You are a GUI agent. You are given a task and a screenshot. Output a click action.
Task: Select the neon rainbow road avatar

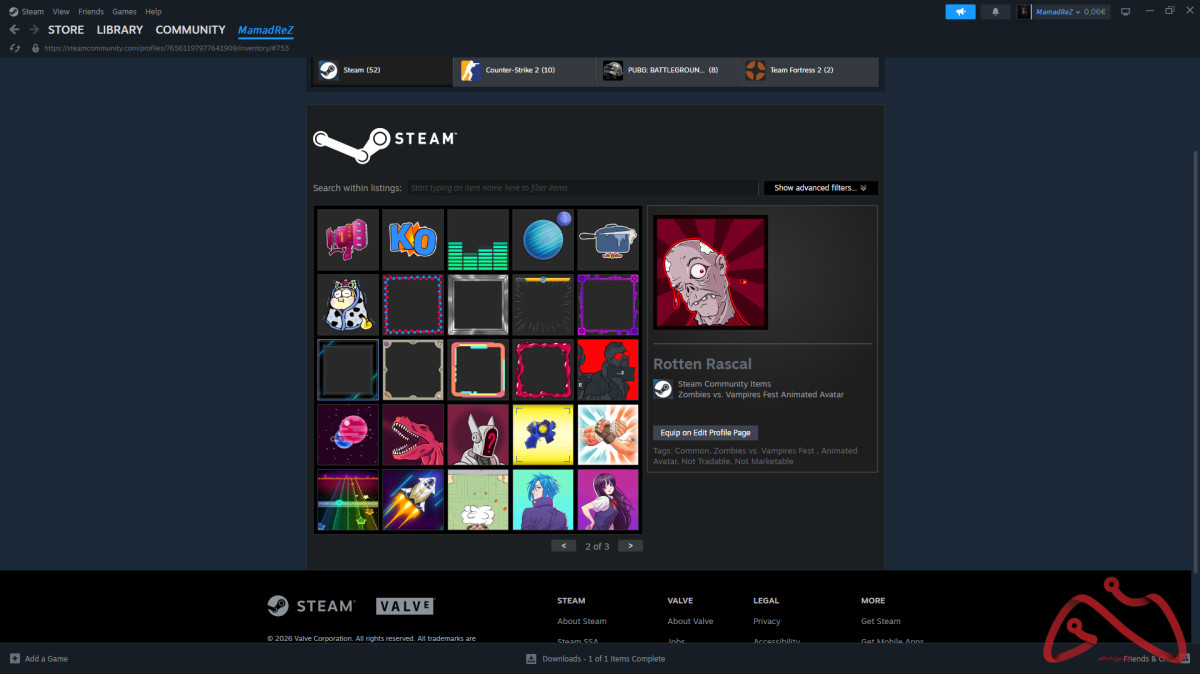348,500
